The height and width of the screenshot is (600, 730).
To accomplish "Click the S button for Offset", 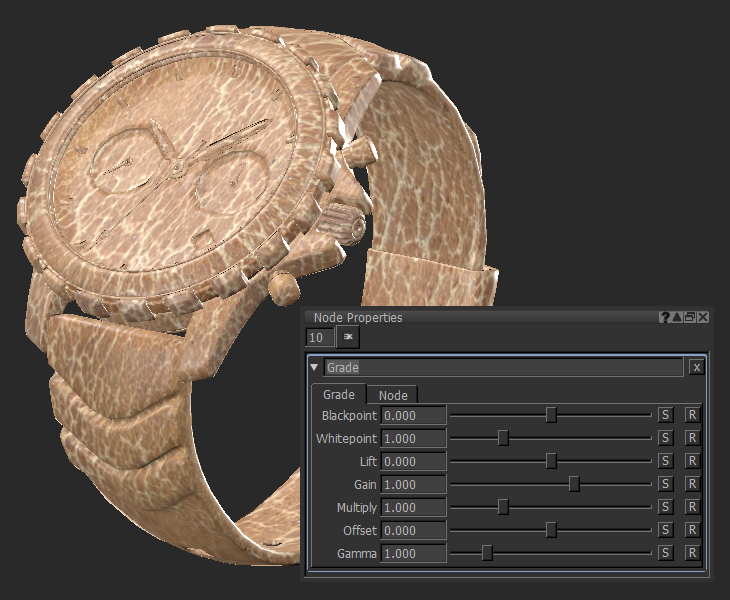I will pos(666,530).
